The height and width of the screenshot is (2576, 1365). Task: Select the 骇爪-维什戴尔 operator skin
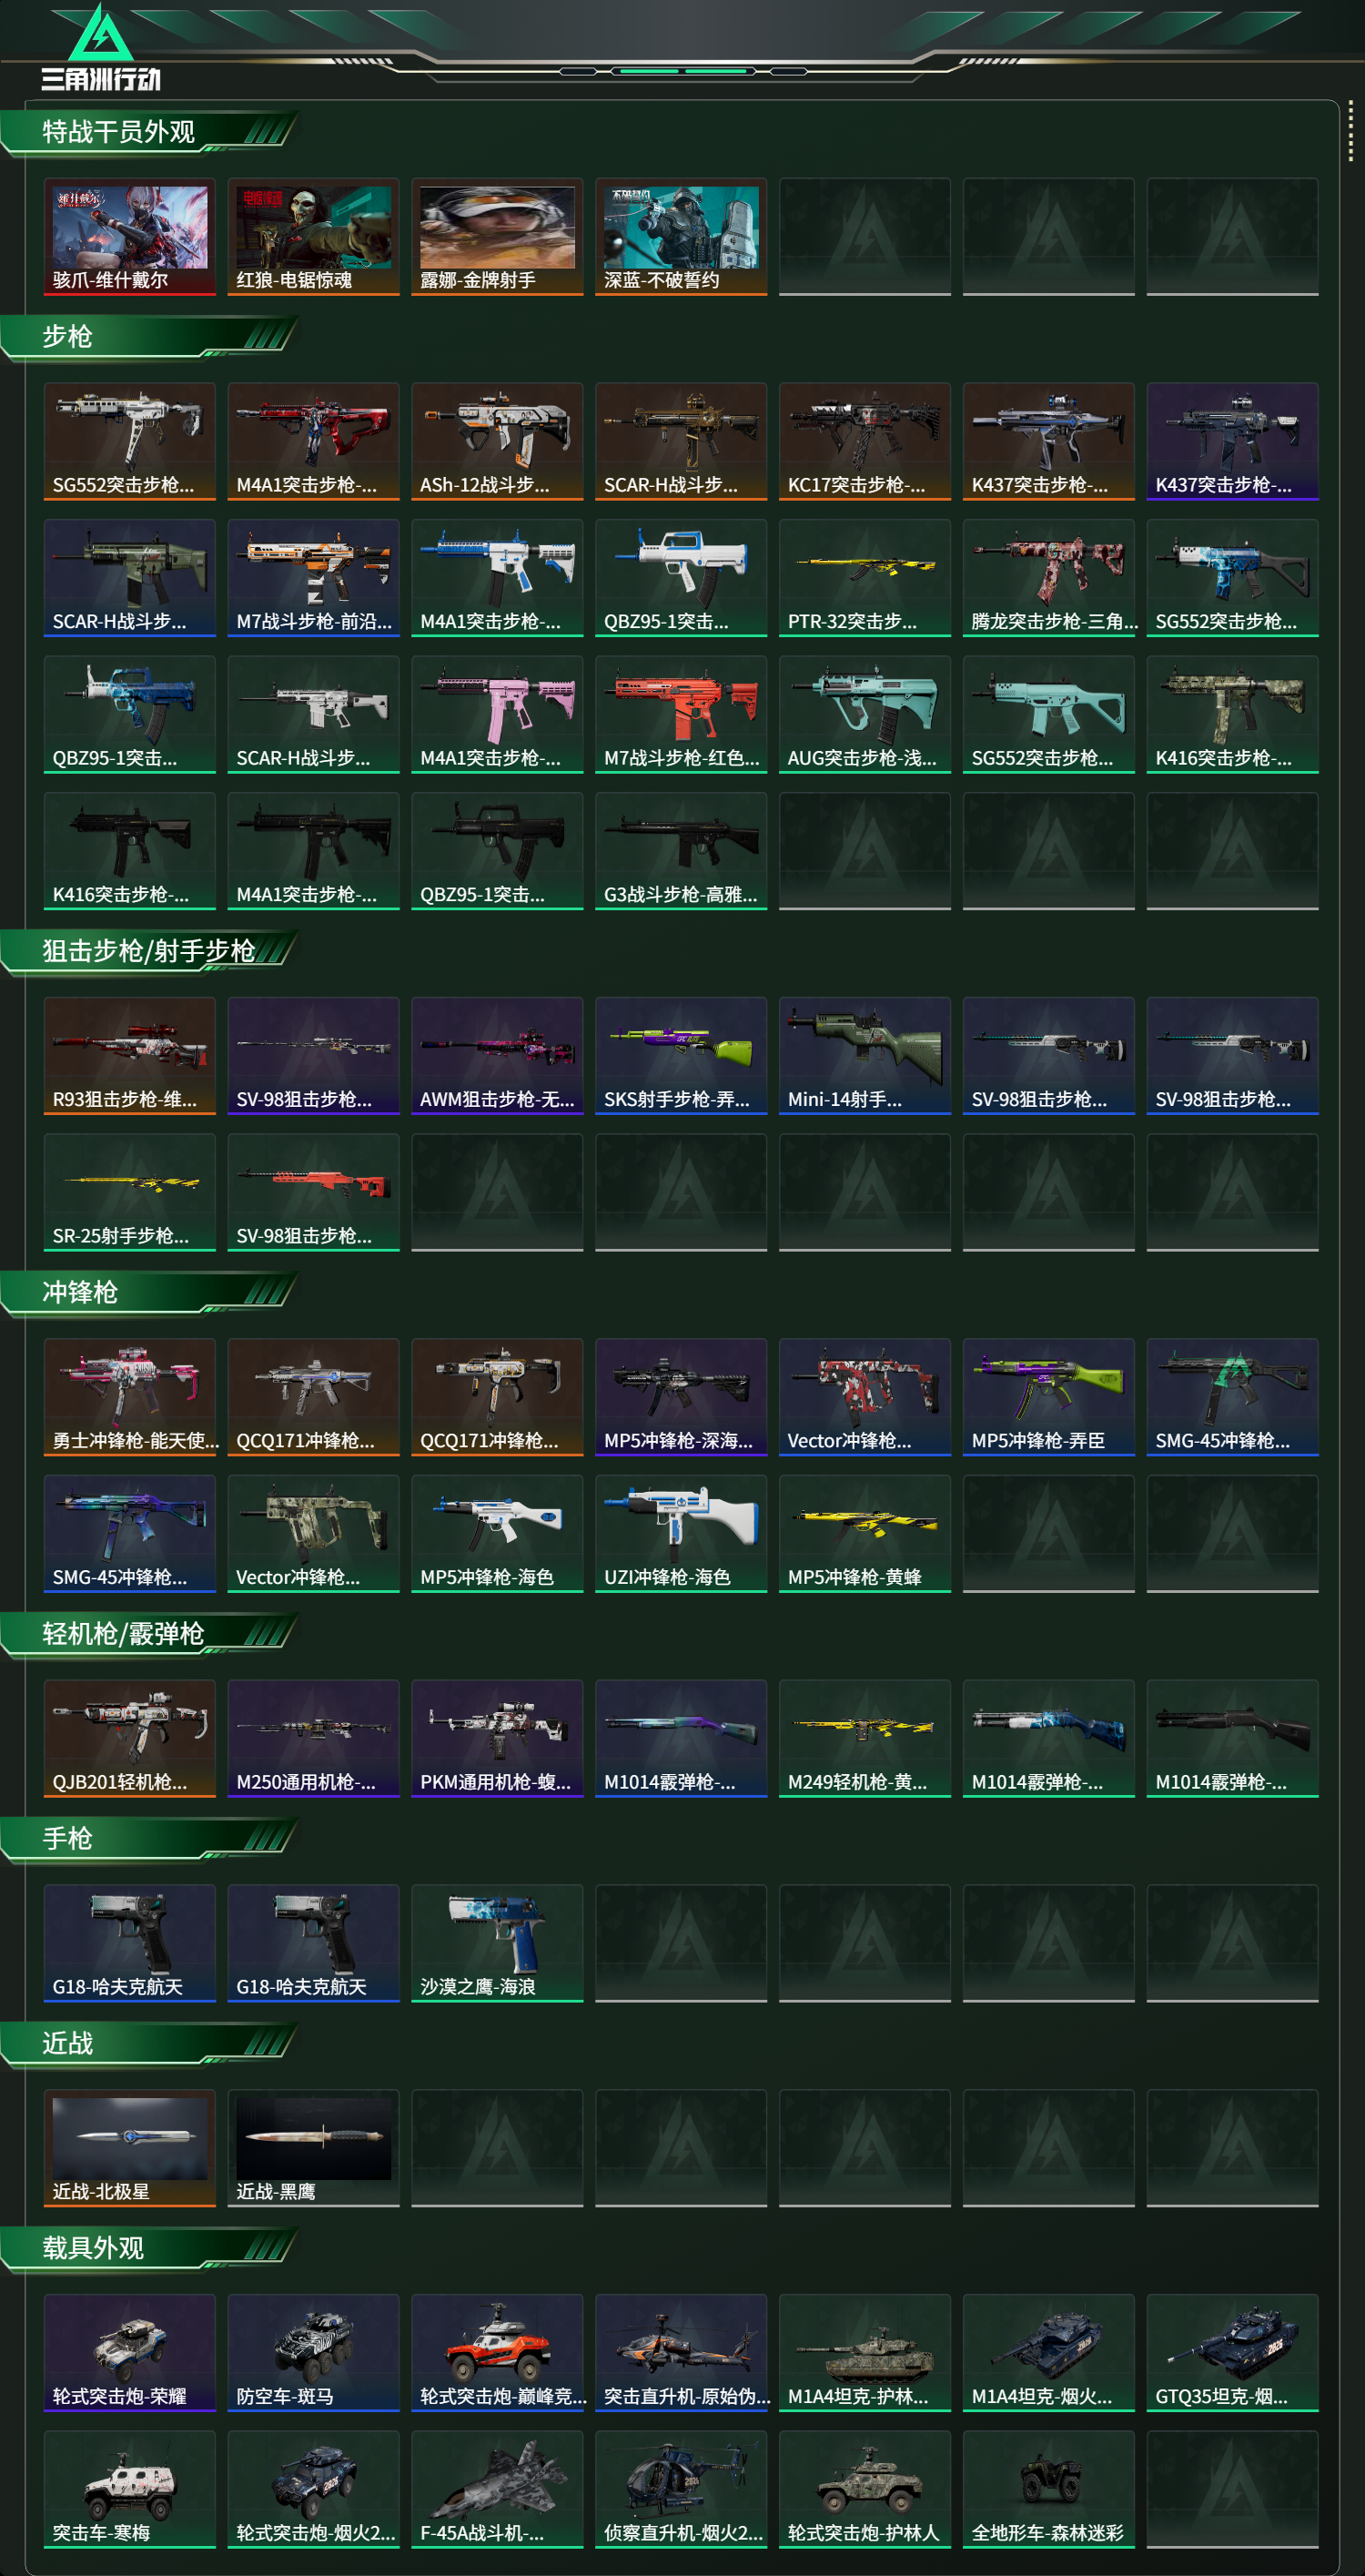tap(130, 237)
